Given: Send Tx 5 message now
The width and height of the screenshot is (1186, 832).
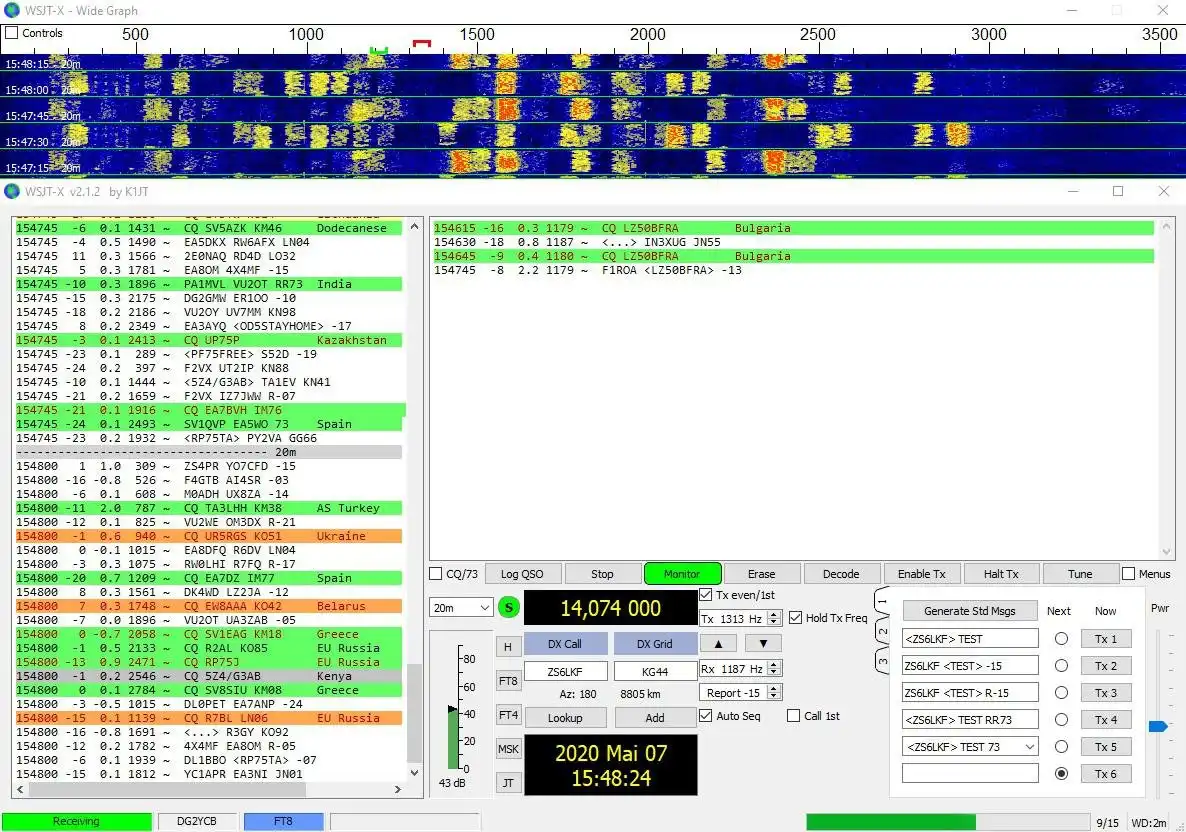Looking at the screenshot, I should [1106, 747].
